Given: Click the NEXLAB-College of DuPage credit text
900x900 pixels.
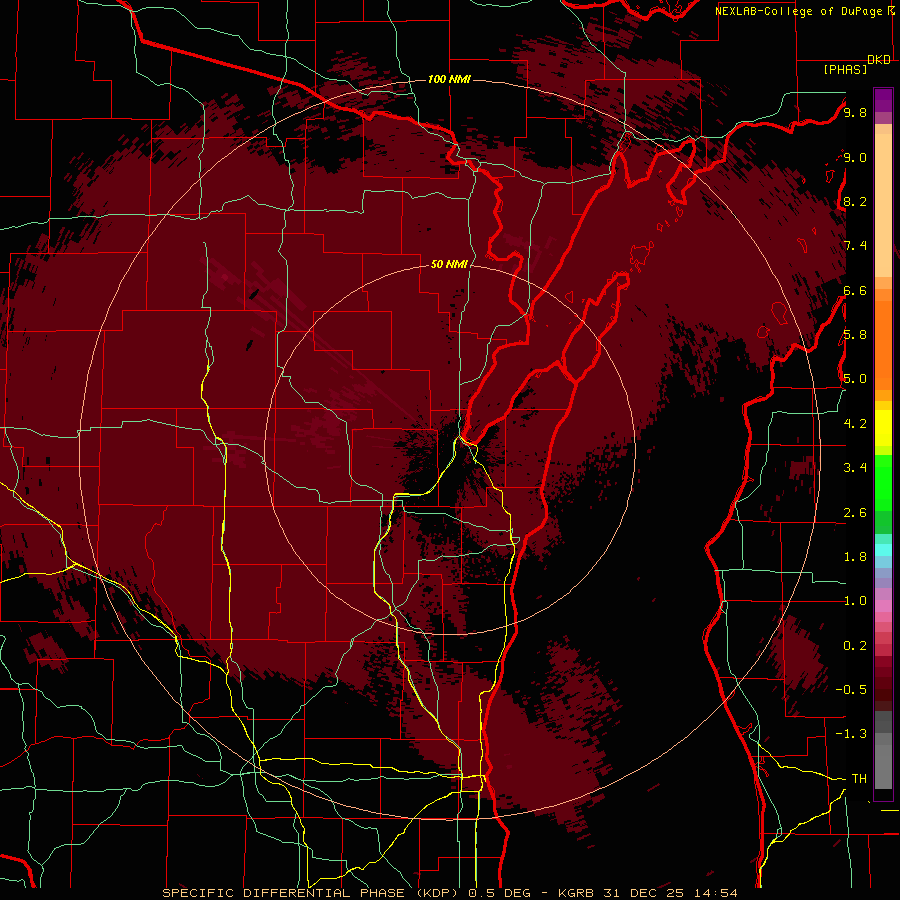Looking at the screenshot, I should point(801,11).
